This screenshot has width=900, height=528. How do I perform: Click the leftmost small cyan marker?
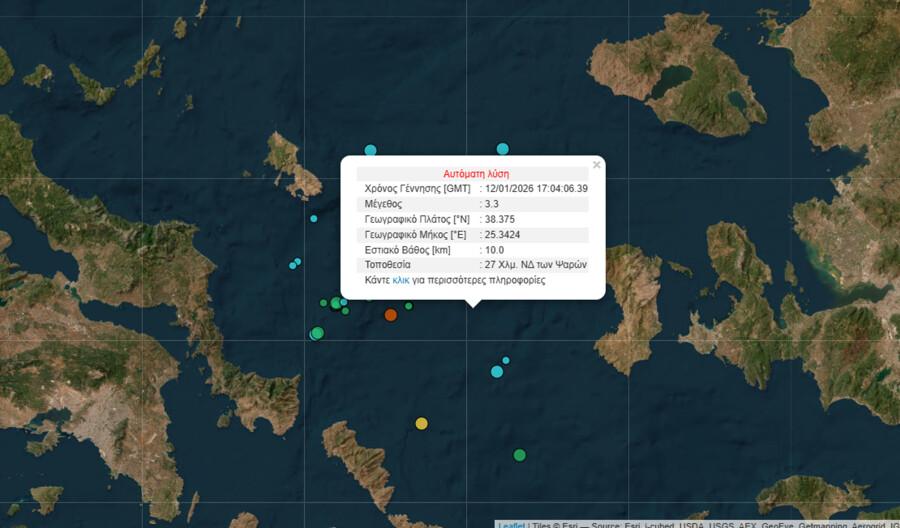tap(293, 265)
